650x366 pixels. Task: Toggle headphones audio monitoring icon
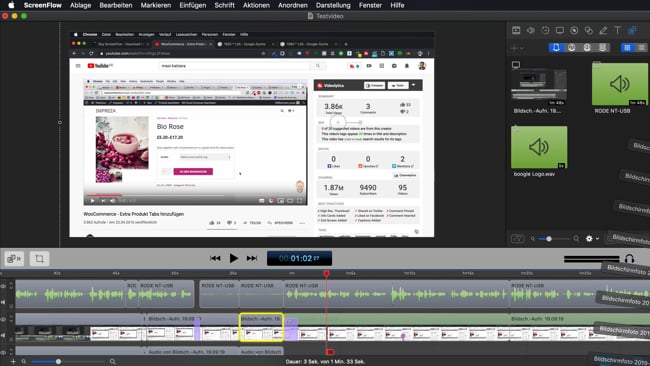click(x=629, y=259)
